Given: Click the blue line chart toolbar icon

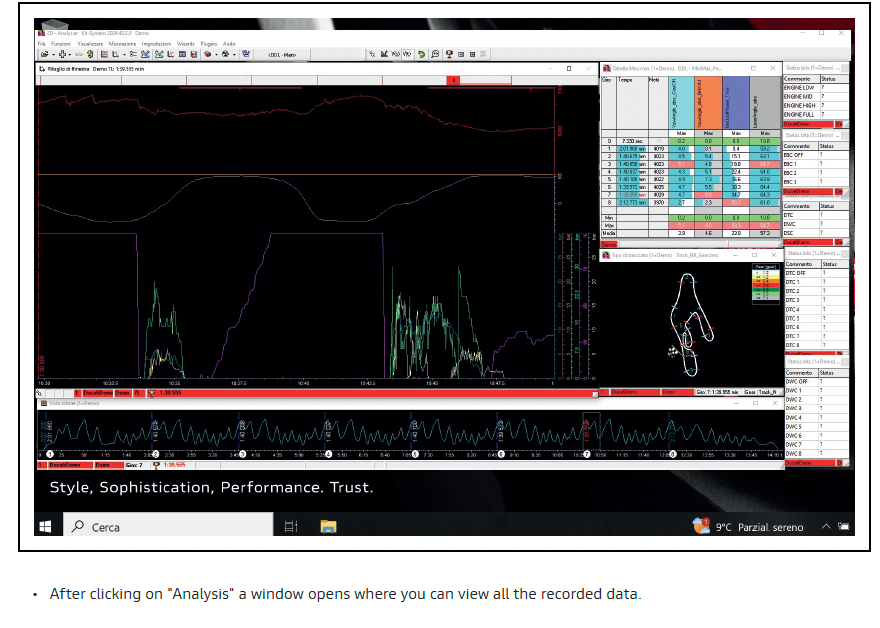Looking at the screenshot, I should [x=145, y=54].
